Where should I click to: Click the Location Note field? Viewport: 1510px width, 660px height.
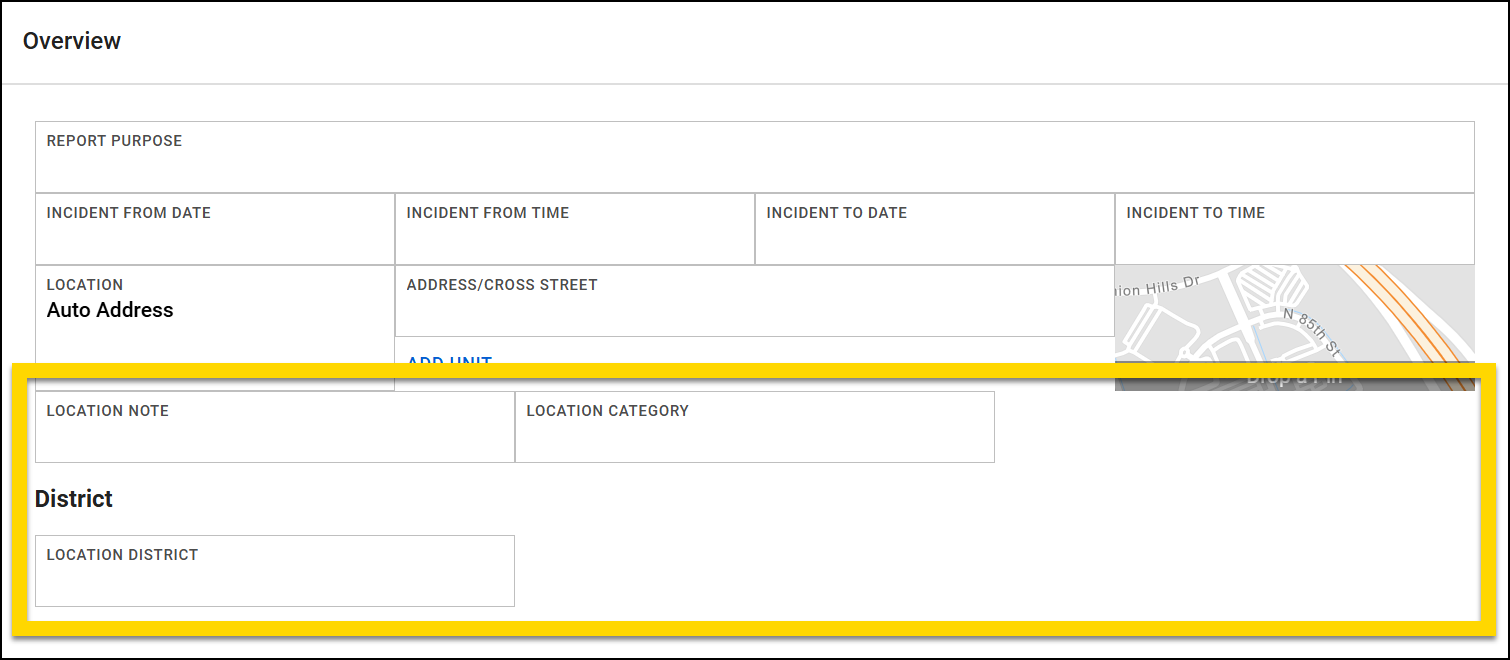tap(274, 435)
